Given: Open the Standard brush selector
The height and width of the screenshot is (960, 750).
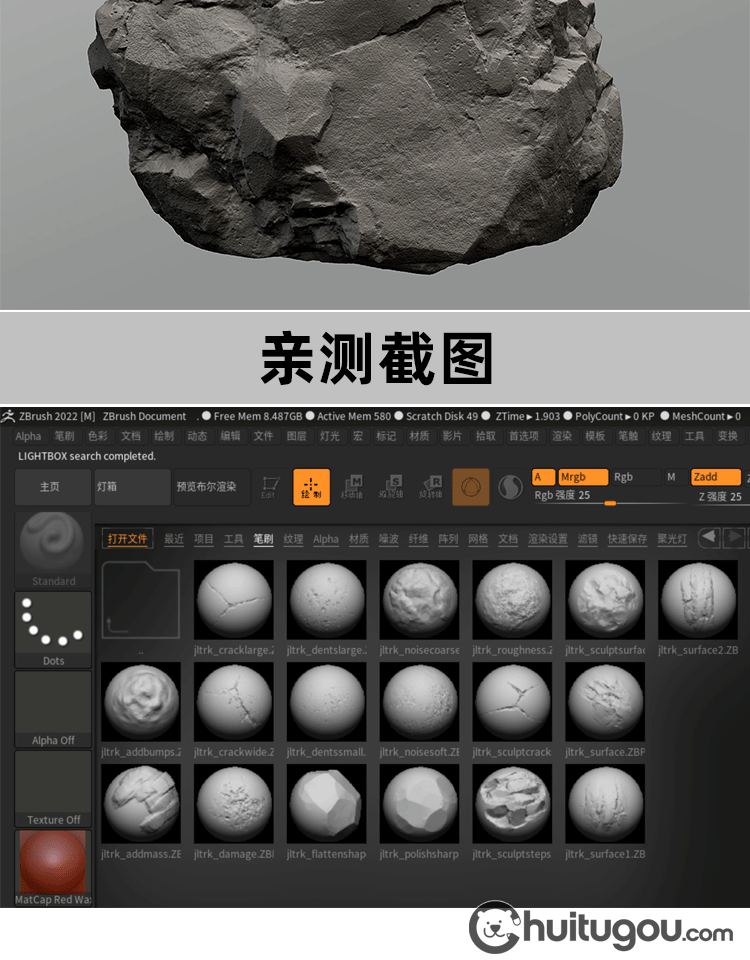Looking at the screenshot, I should click(x=53, y=548).
